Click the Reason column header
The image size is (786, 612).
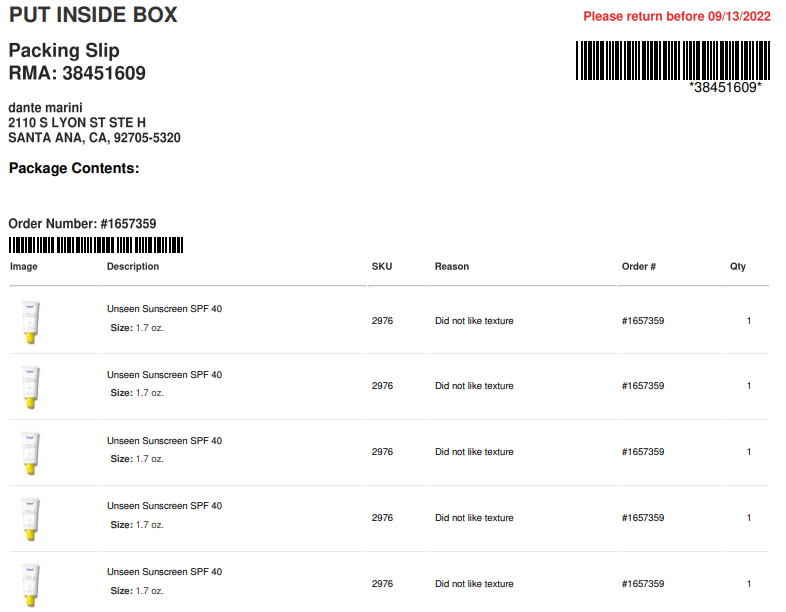[x=452, y=267]
